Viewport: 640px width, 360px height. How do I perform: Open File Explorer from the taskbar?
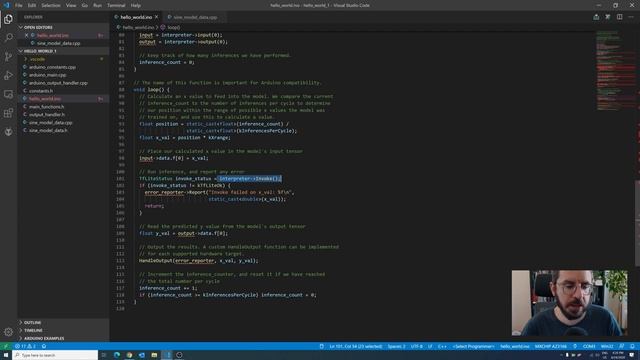(x=154, y=355)
